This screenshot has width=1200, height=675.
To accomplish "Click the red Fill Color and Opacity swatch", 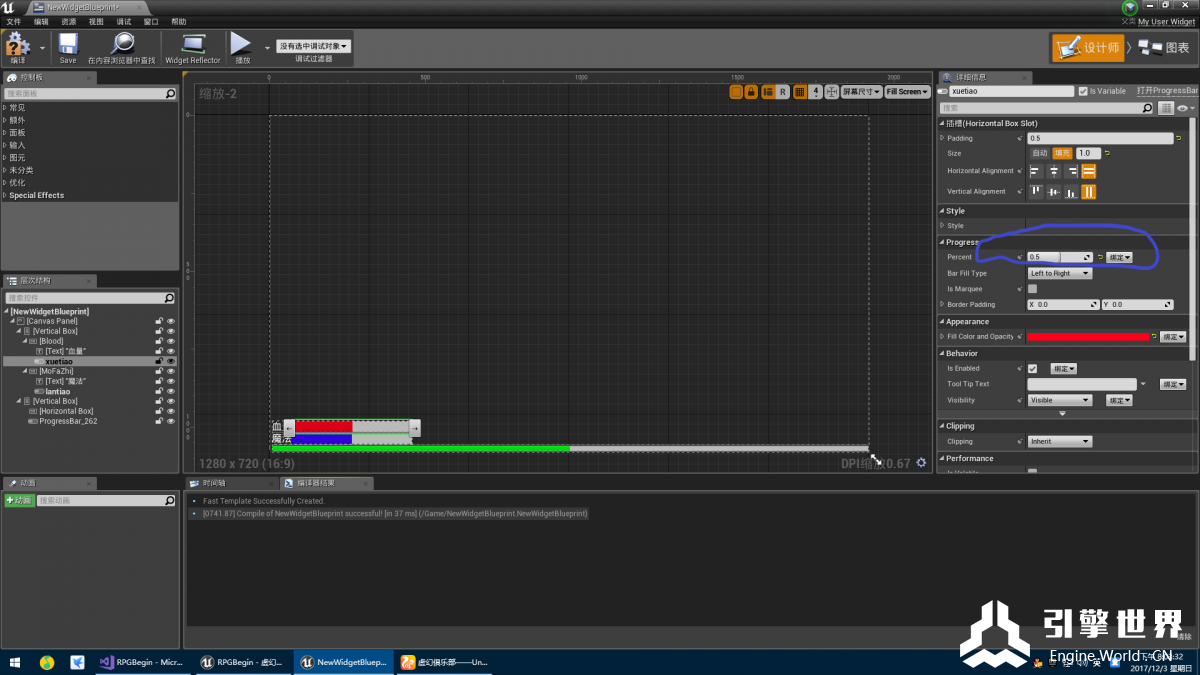I will pyautogui.click(x=1088, y=337).
